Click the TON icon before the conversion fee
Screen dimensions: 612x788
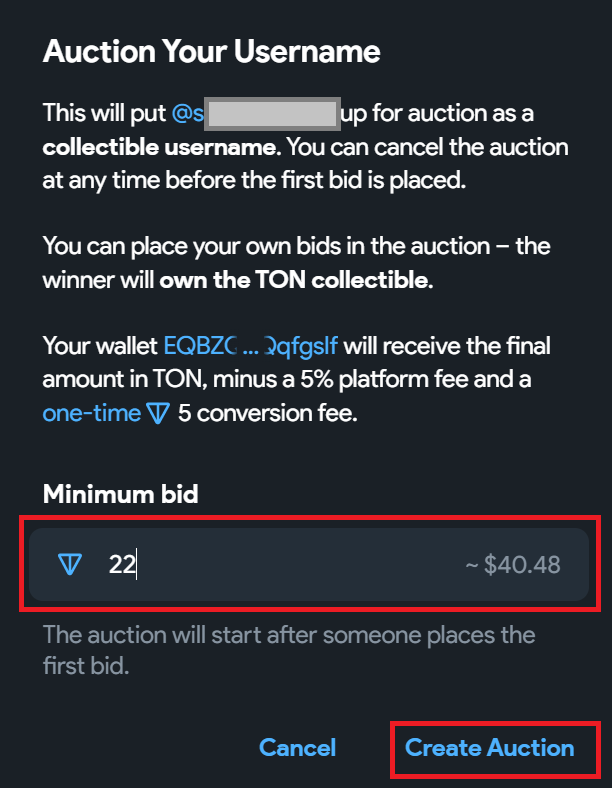[158, 414]
